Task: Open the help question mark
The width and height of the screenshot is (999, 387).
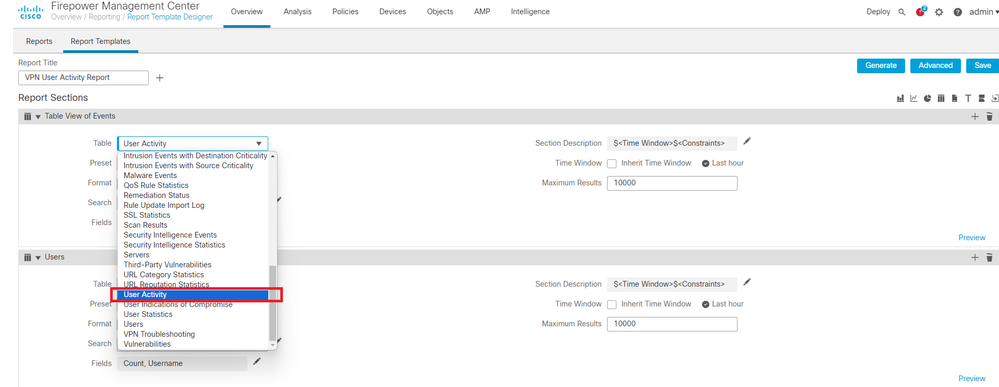Action: pos(958,12)
